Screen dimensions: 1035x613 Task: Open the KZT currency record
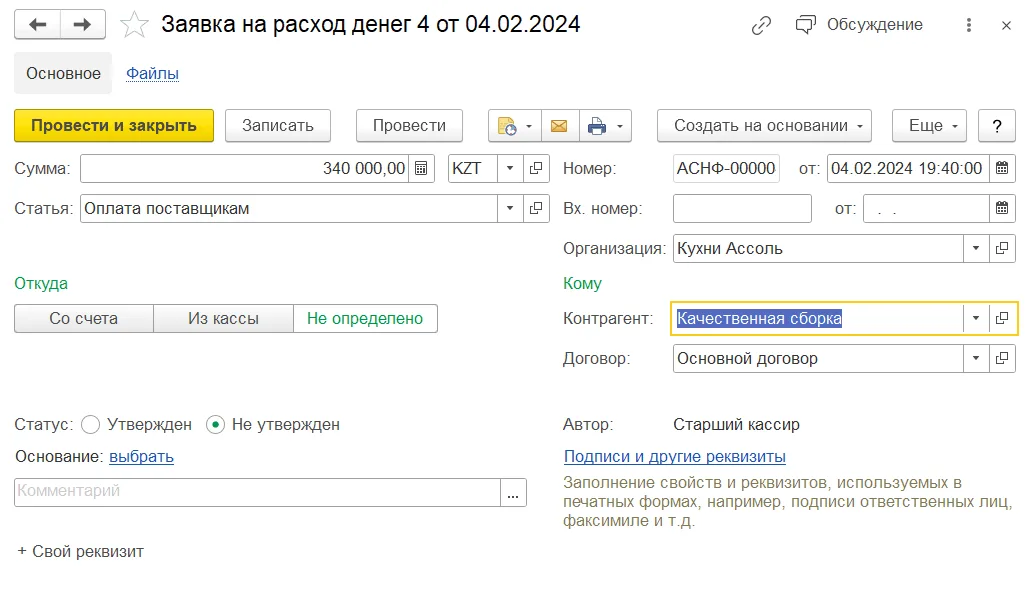pyautogui.click(x=536, y=168)
